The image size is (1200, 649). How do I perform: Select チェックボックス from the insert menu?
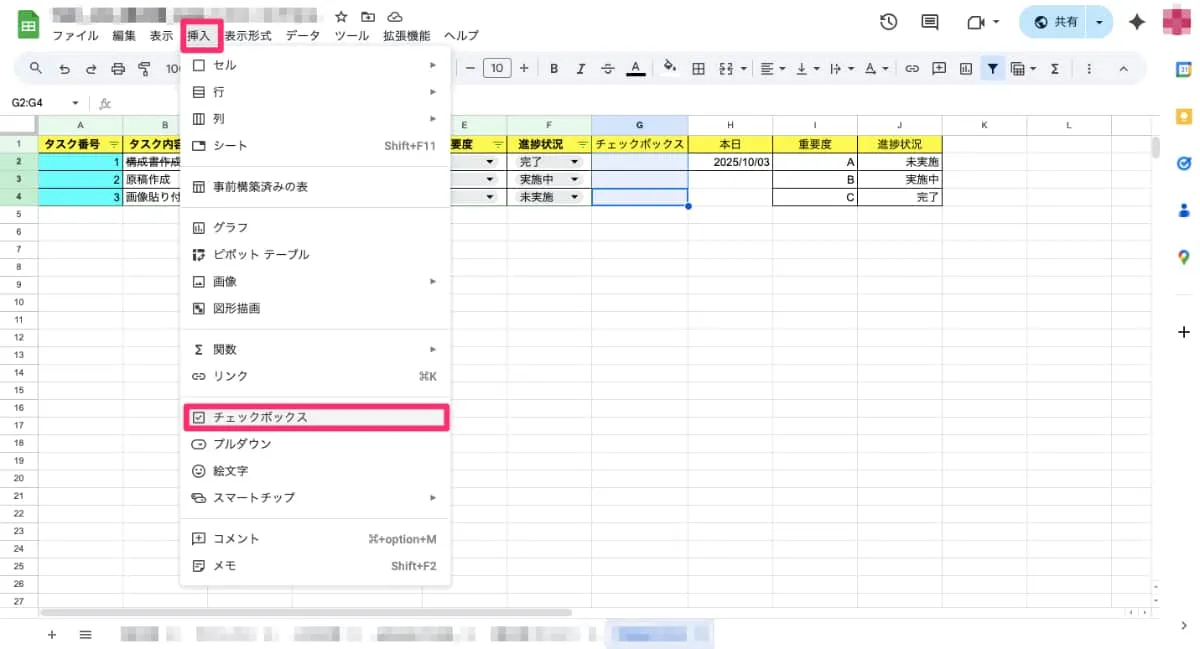pyautogui.click(x=260, y=417)
